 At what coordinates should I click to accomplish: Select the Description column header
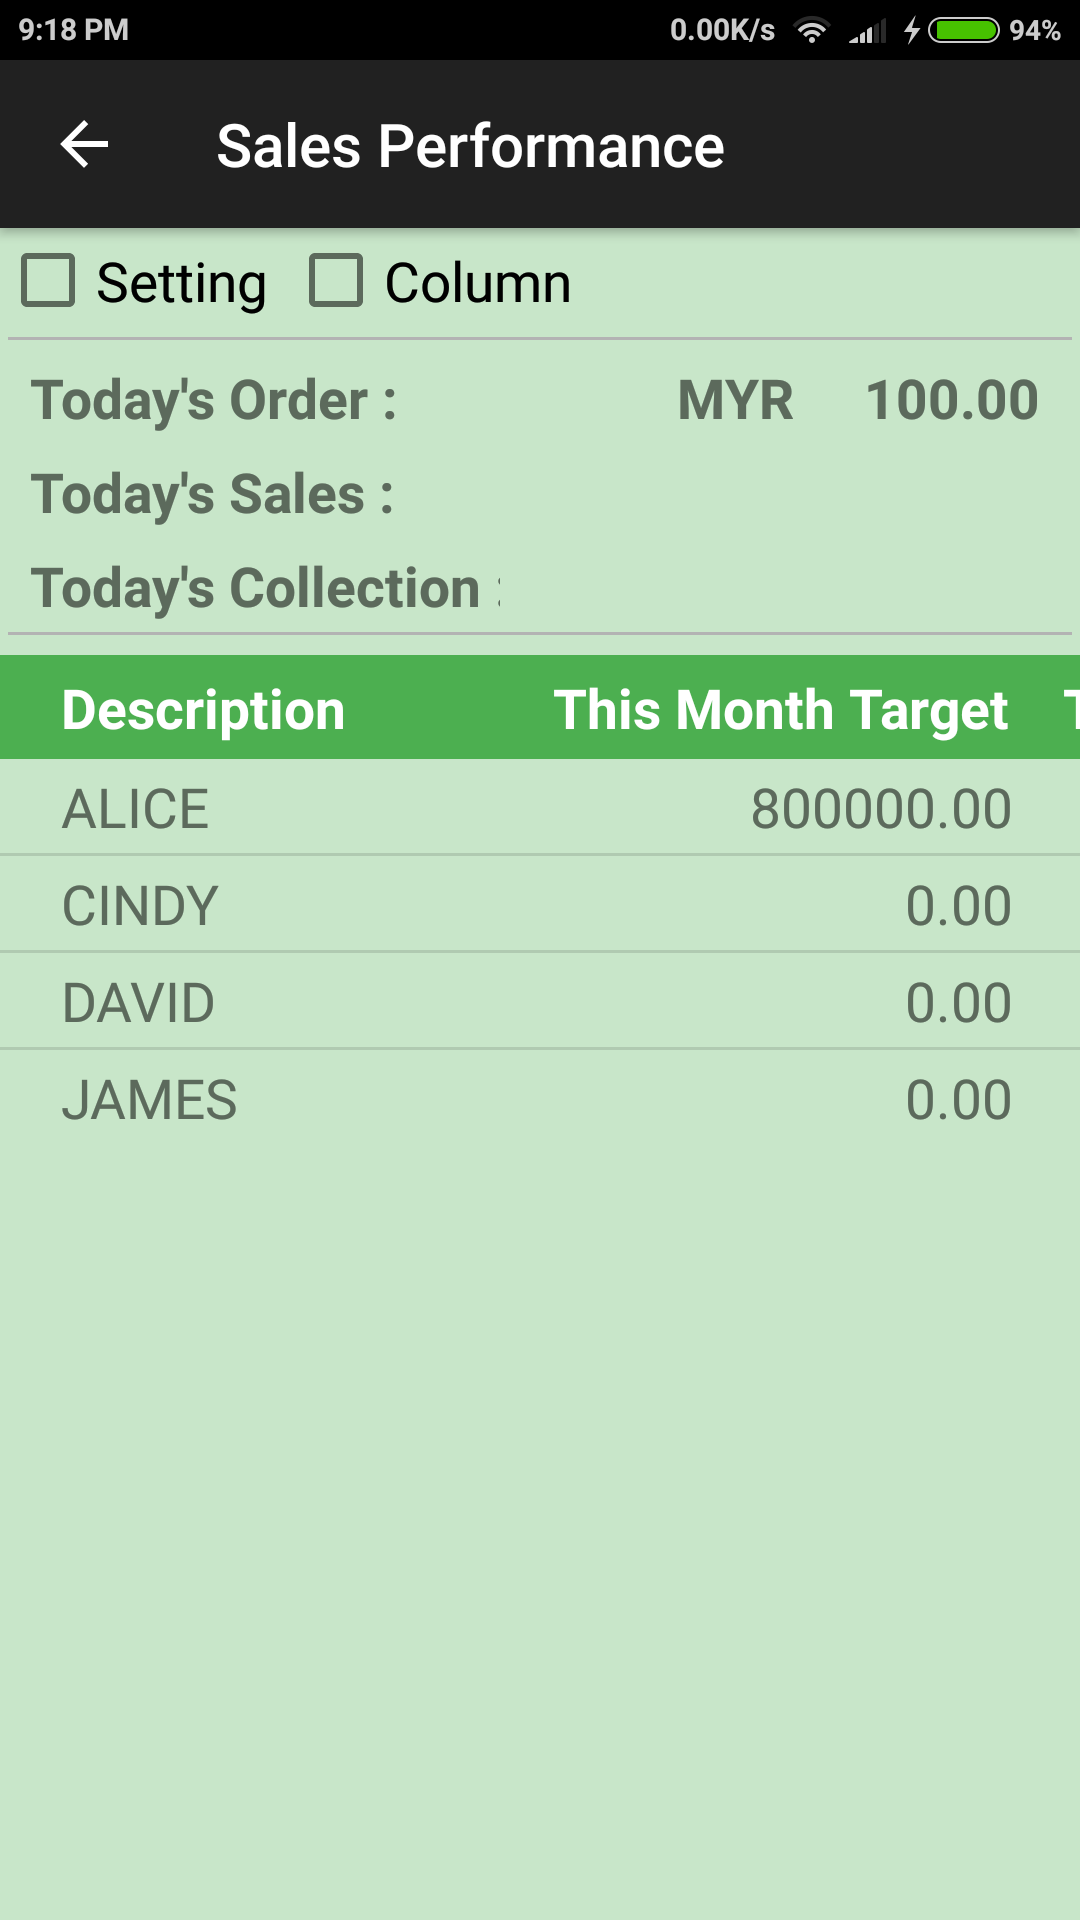click(x=203, y=710)
